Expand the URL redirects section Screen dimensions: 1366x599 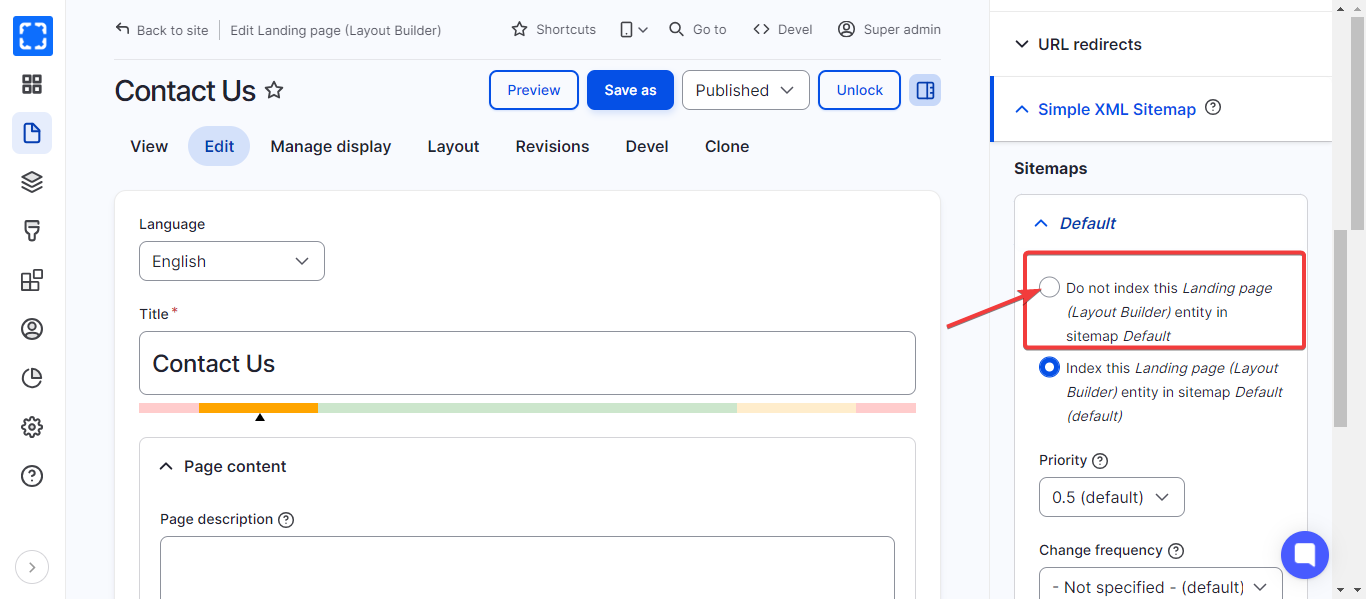tap(1161, 44)
